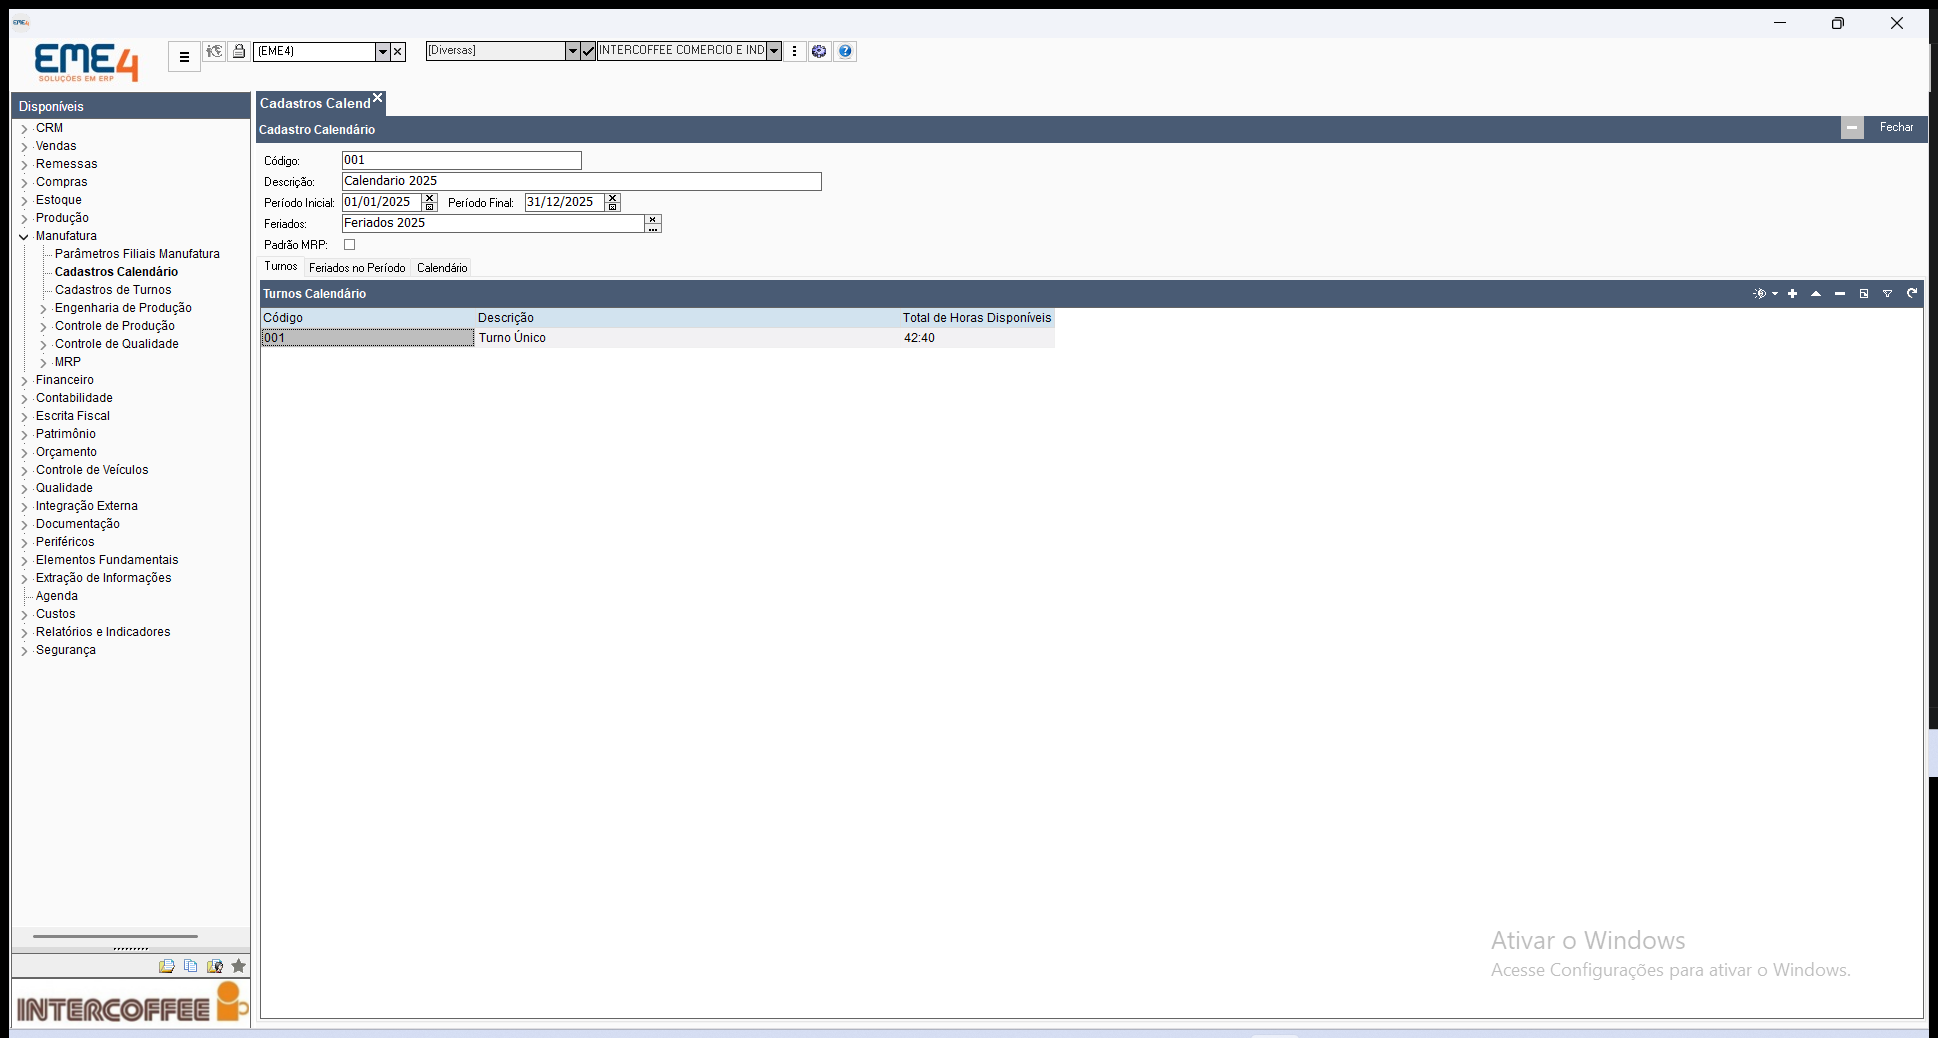Click the Descrição input field
The image size is (1938, 1038).
[x=582, y=181]
